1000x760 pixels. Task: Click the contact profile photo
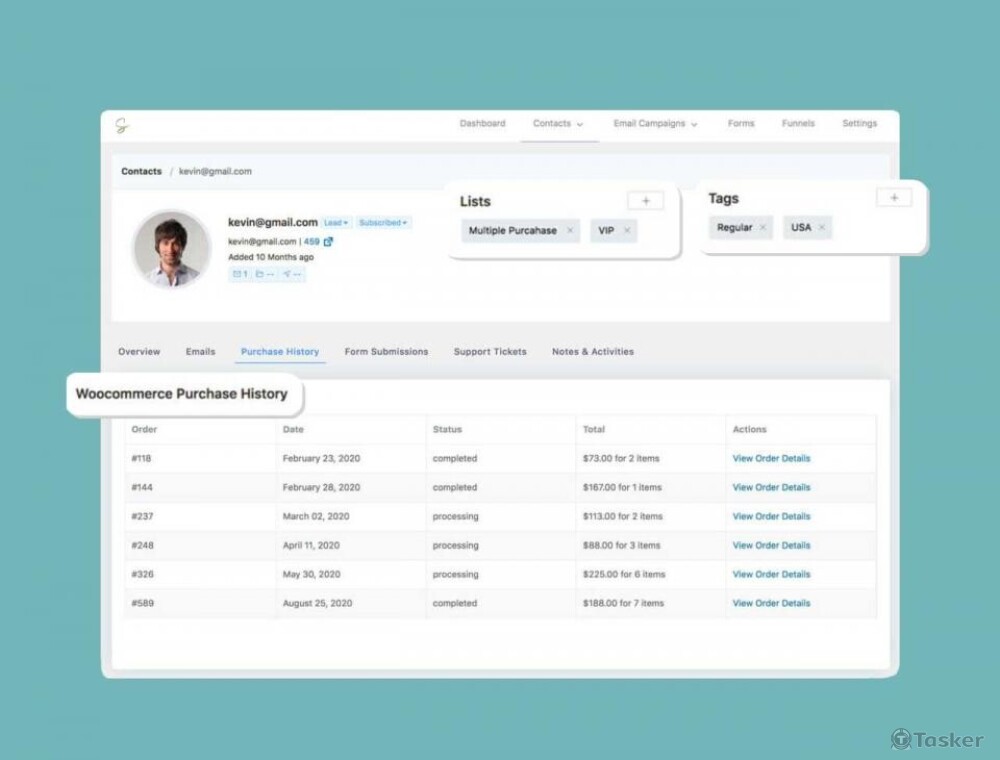click(x=171, y=249)
